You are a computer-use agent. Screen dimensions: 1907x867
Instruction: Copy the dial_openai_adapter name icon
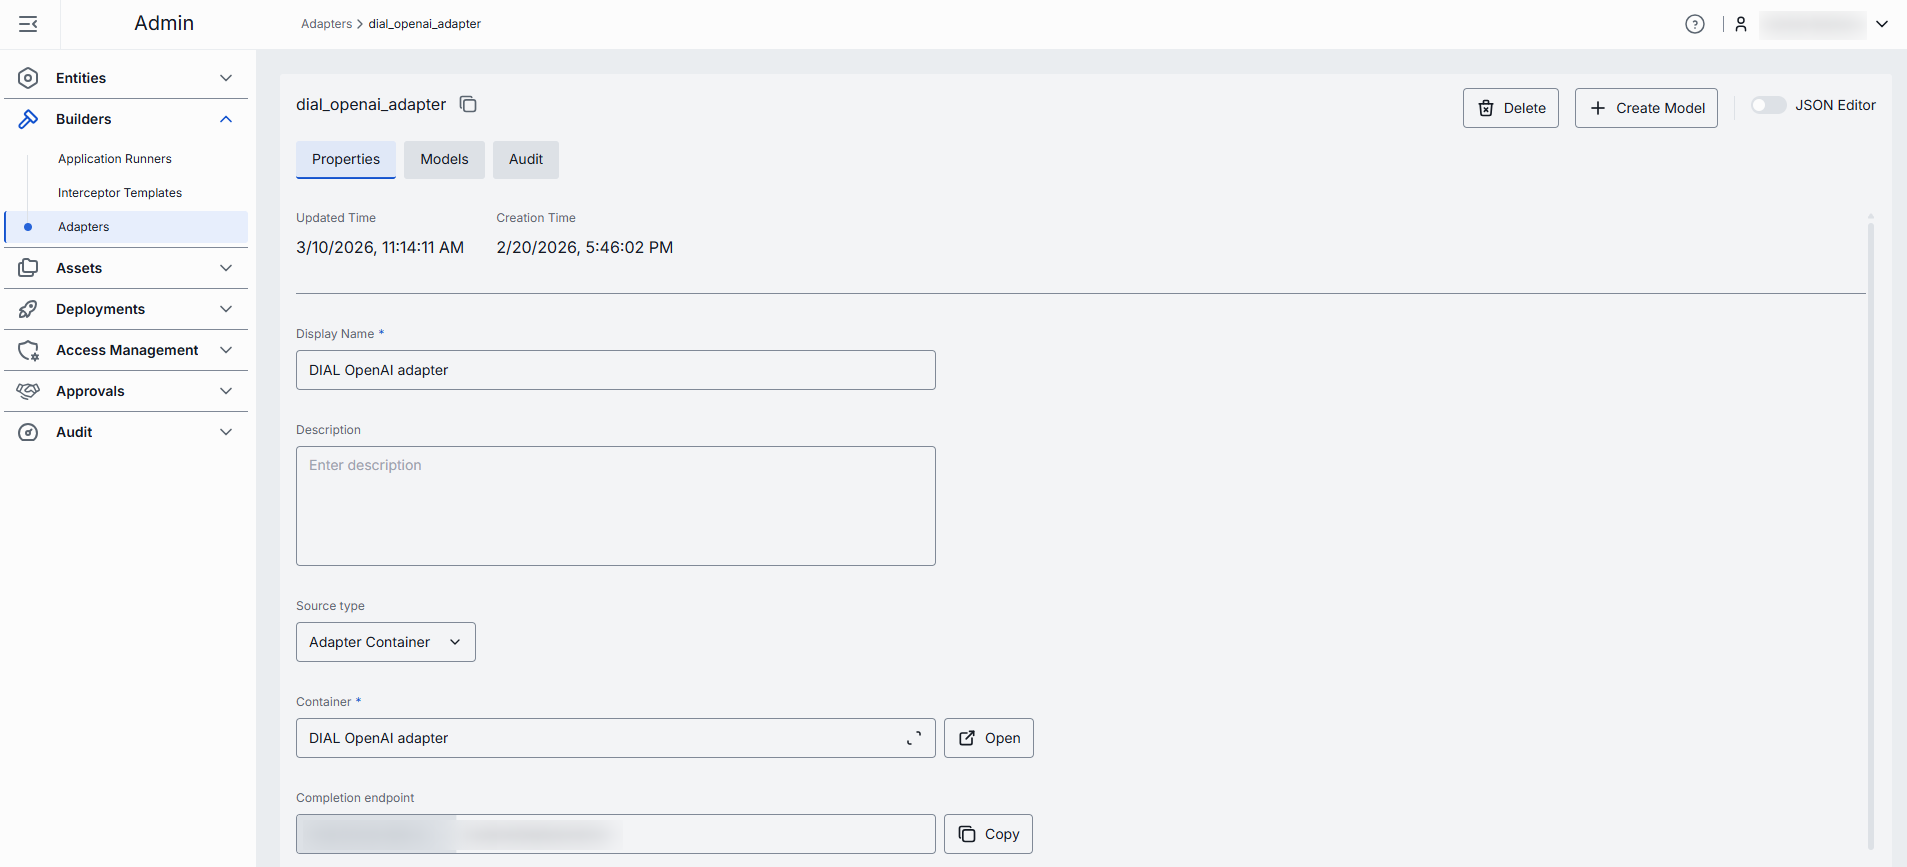click(468, 104)
